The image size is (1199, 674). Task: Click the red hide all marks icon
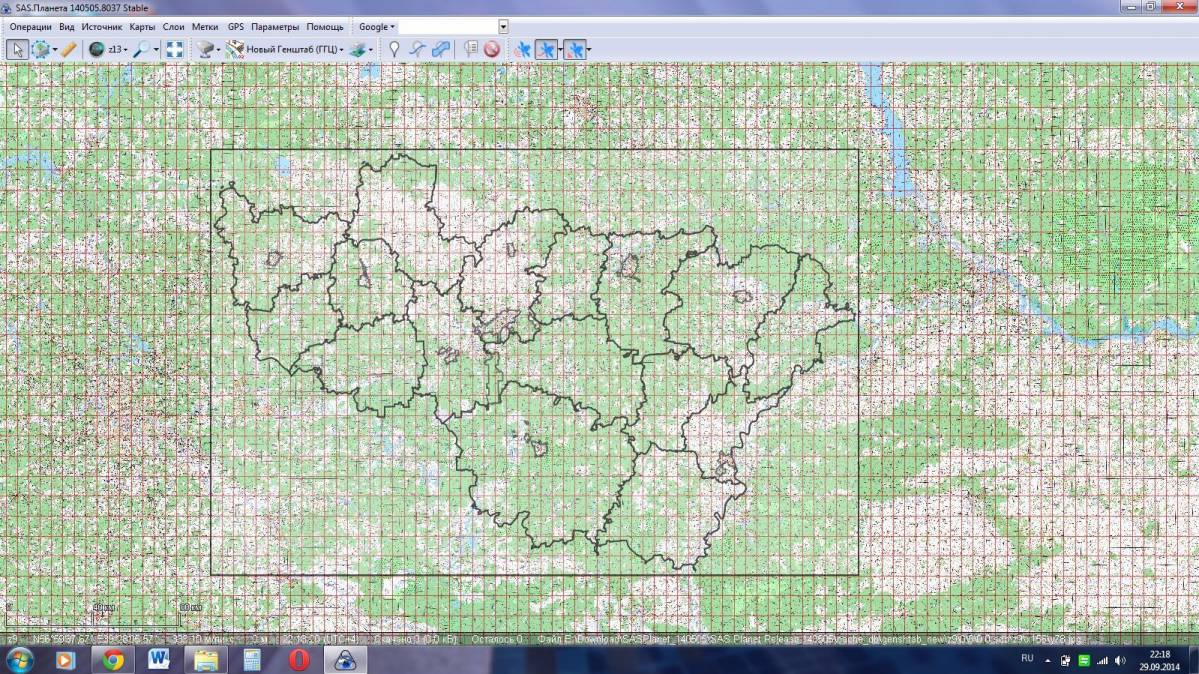[x=492, y=49]
